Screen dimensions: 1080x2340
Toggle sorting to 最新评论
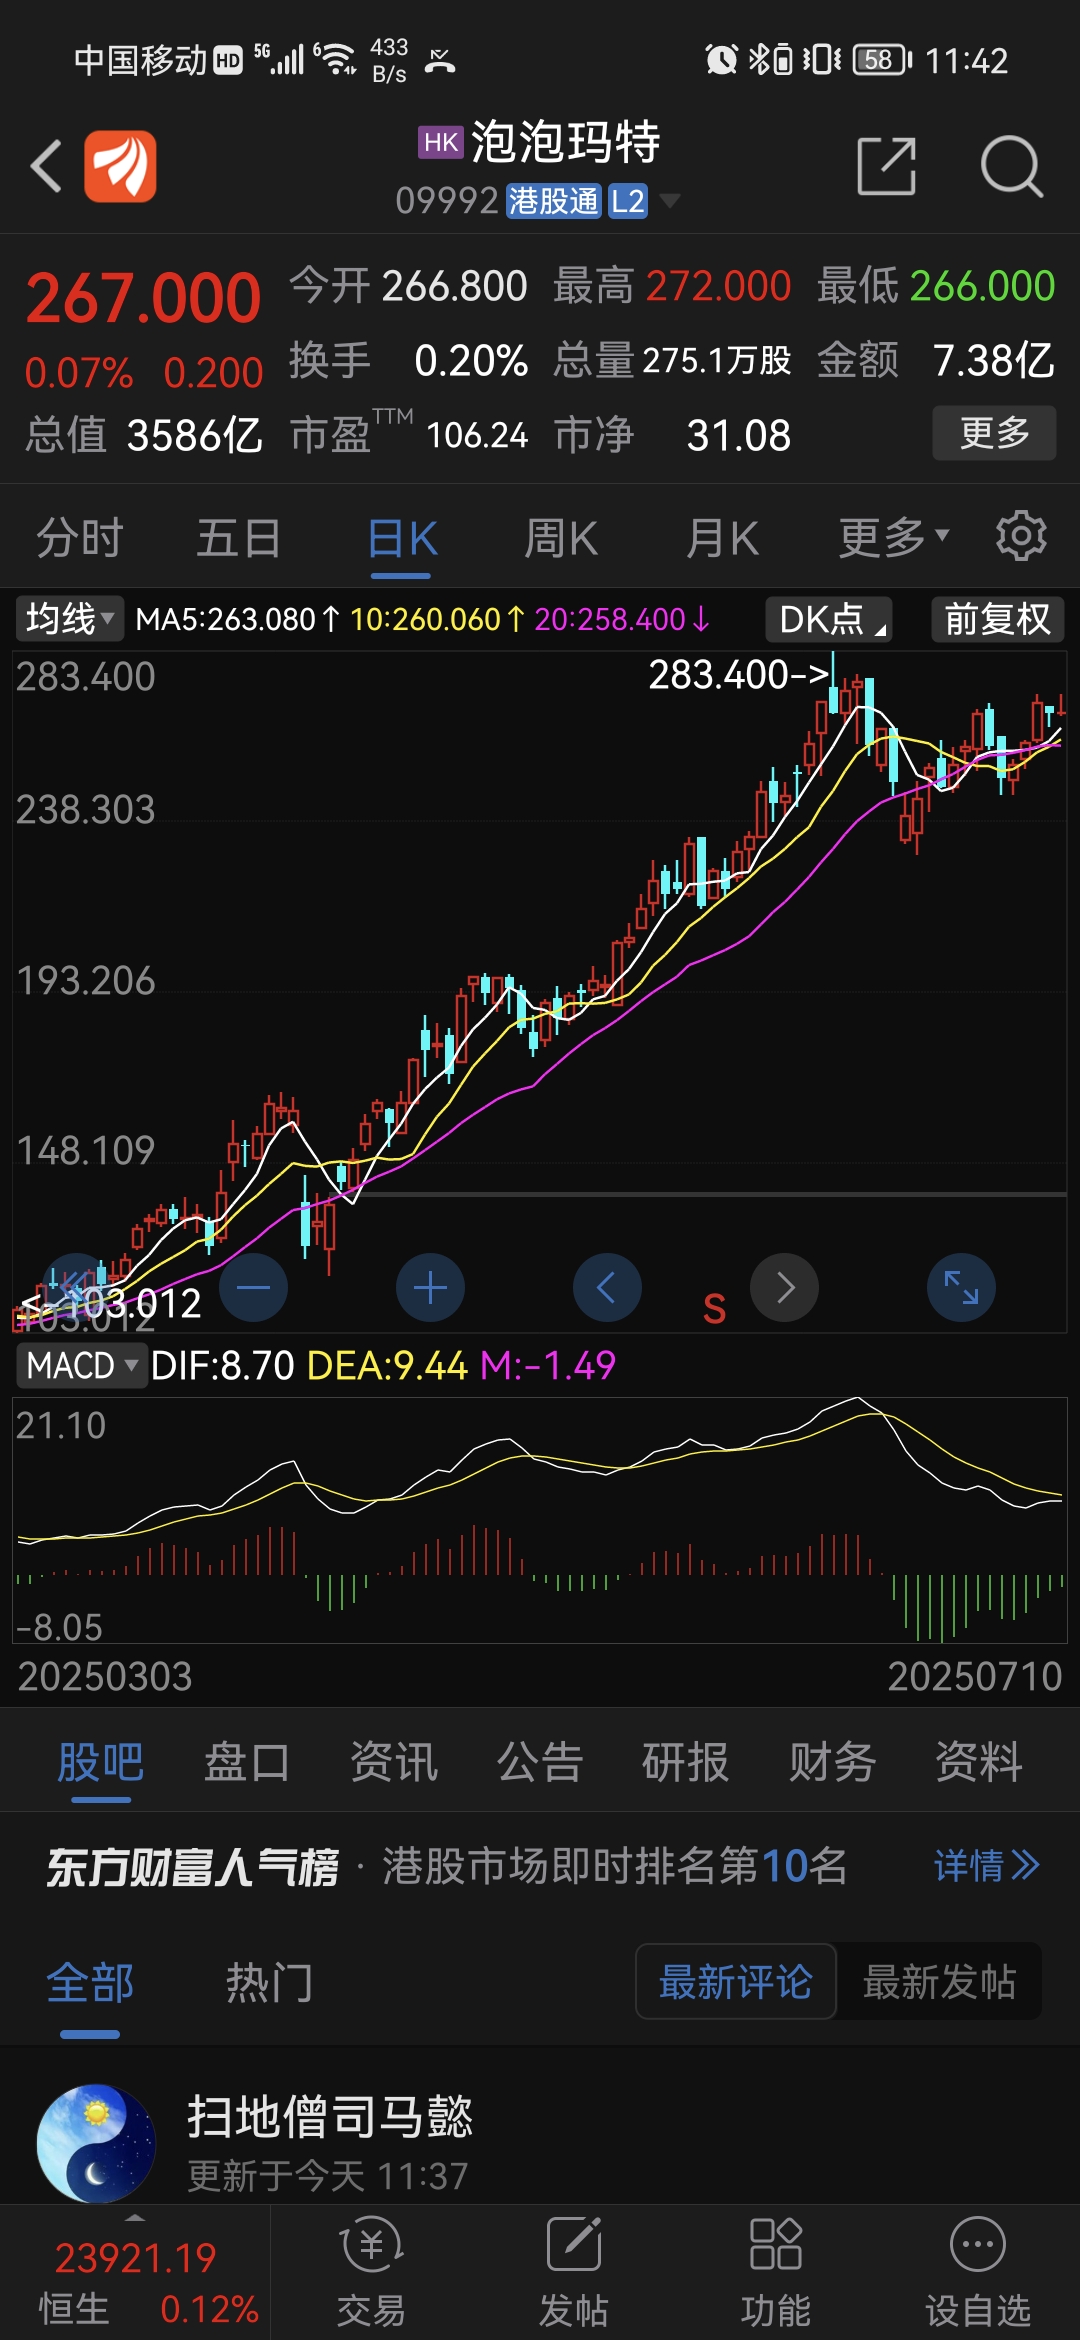(x=736, y=1981)
